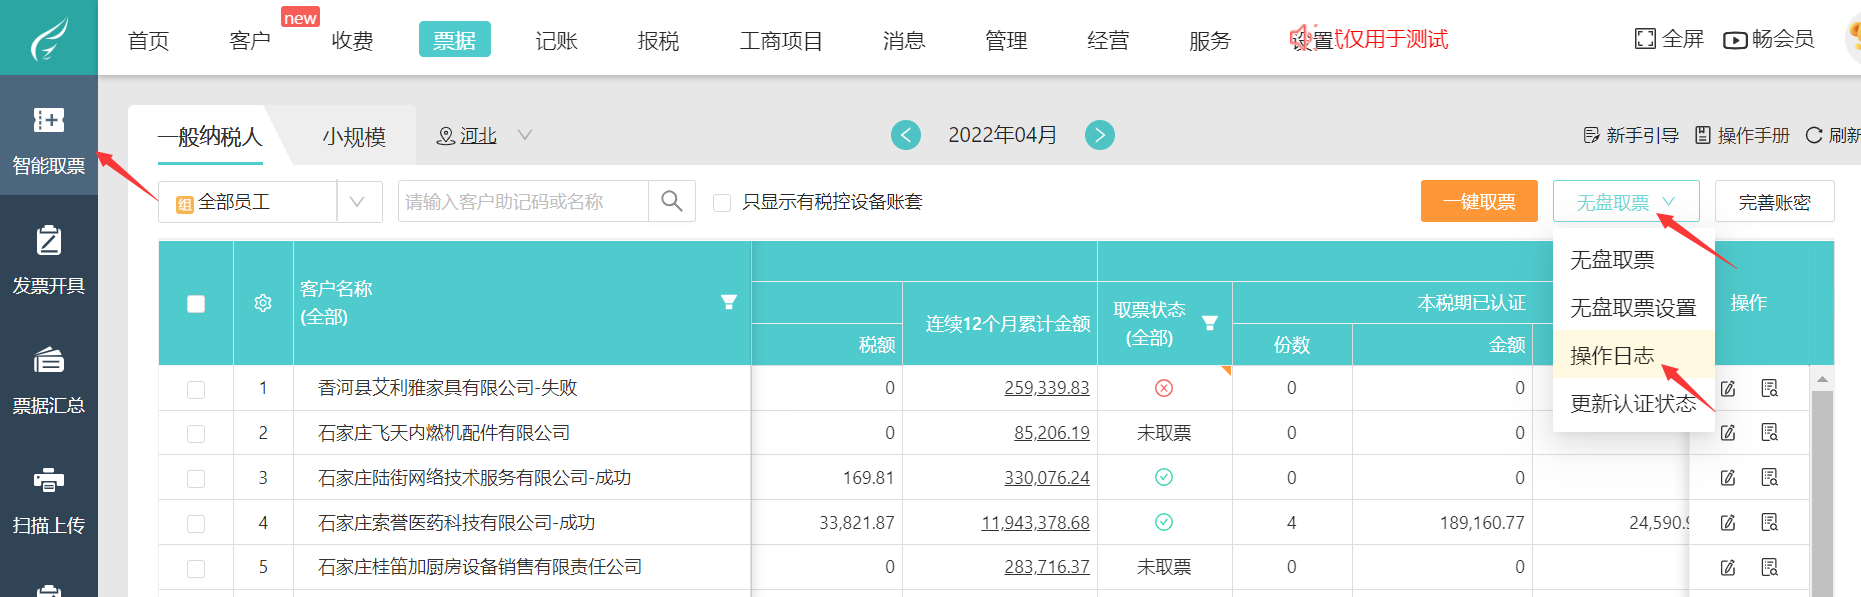The image size is (1861, 597).
Task: Switch to the 小规模 tab
Action: 354,137
